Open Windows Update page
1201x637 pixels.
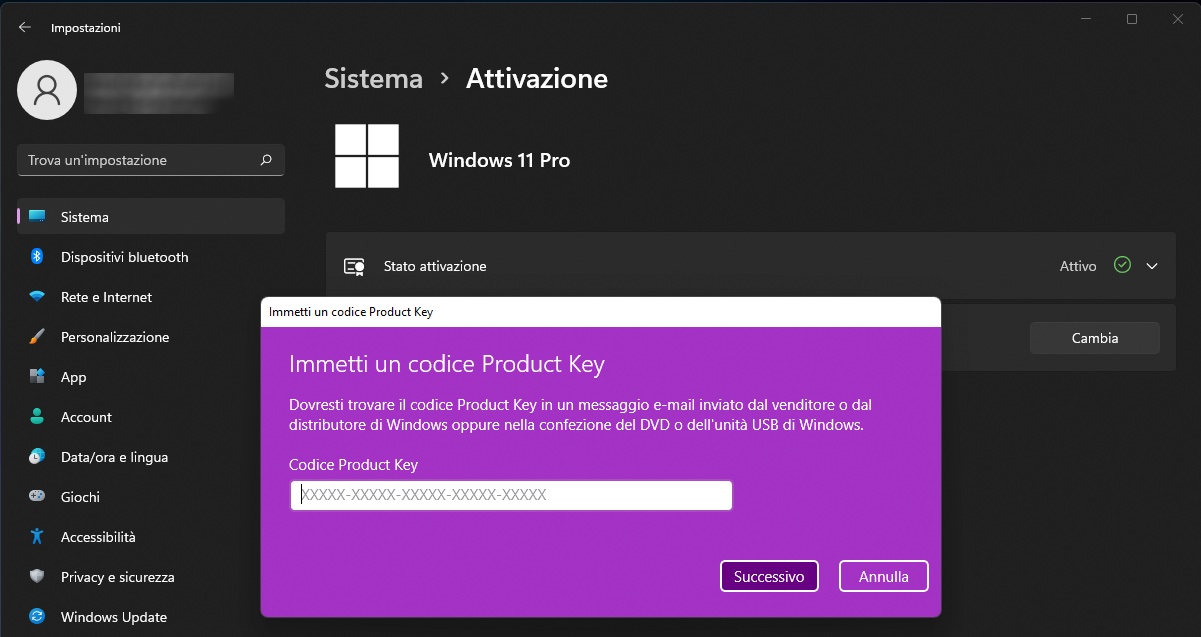113,617
